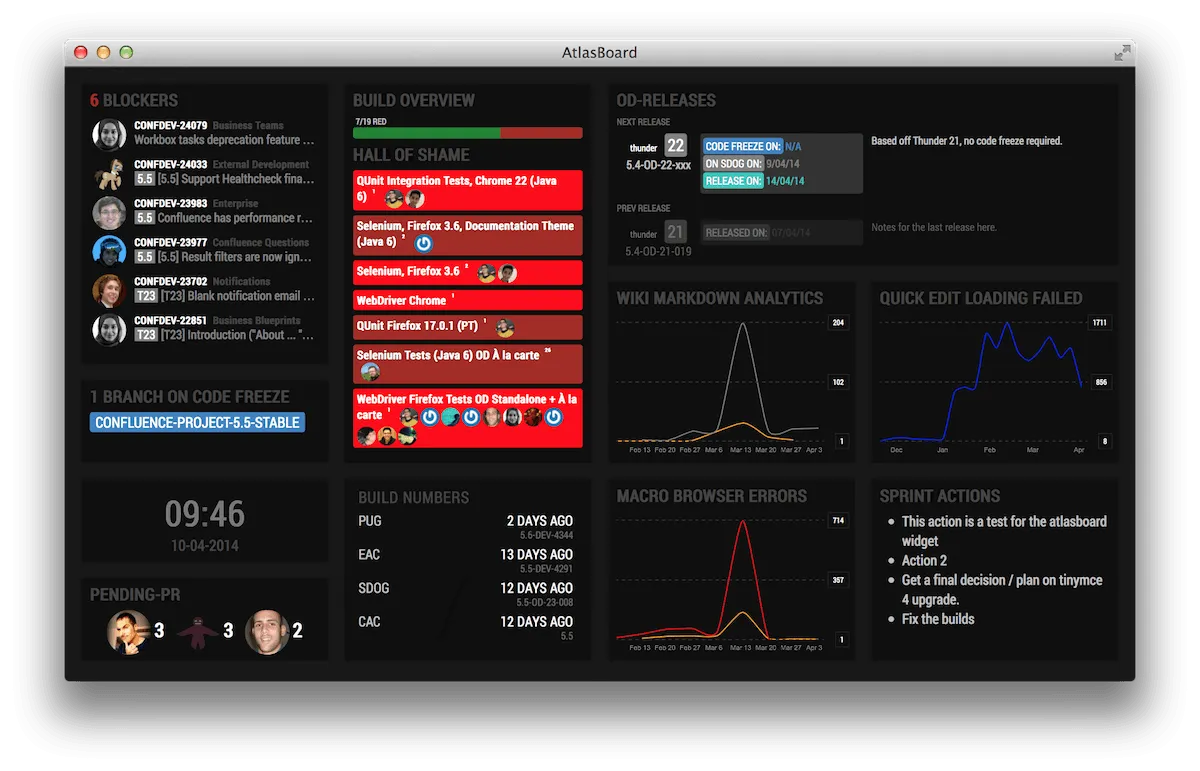This screenshot has height=771, width=1200.
Task: Click the 'Fix the builds' sprint action
Action: [938, 619]
